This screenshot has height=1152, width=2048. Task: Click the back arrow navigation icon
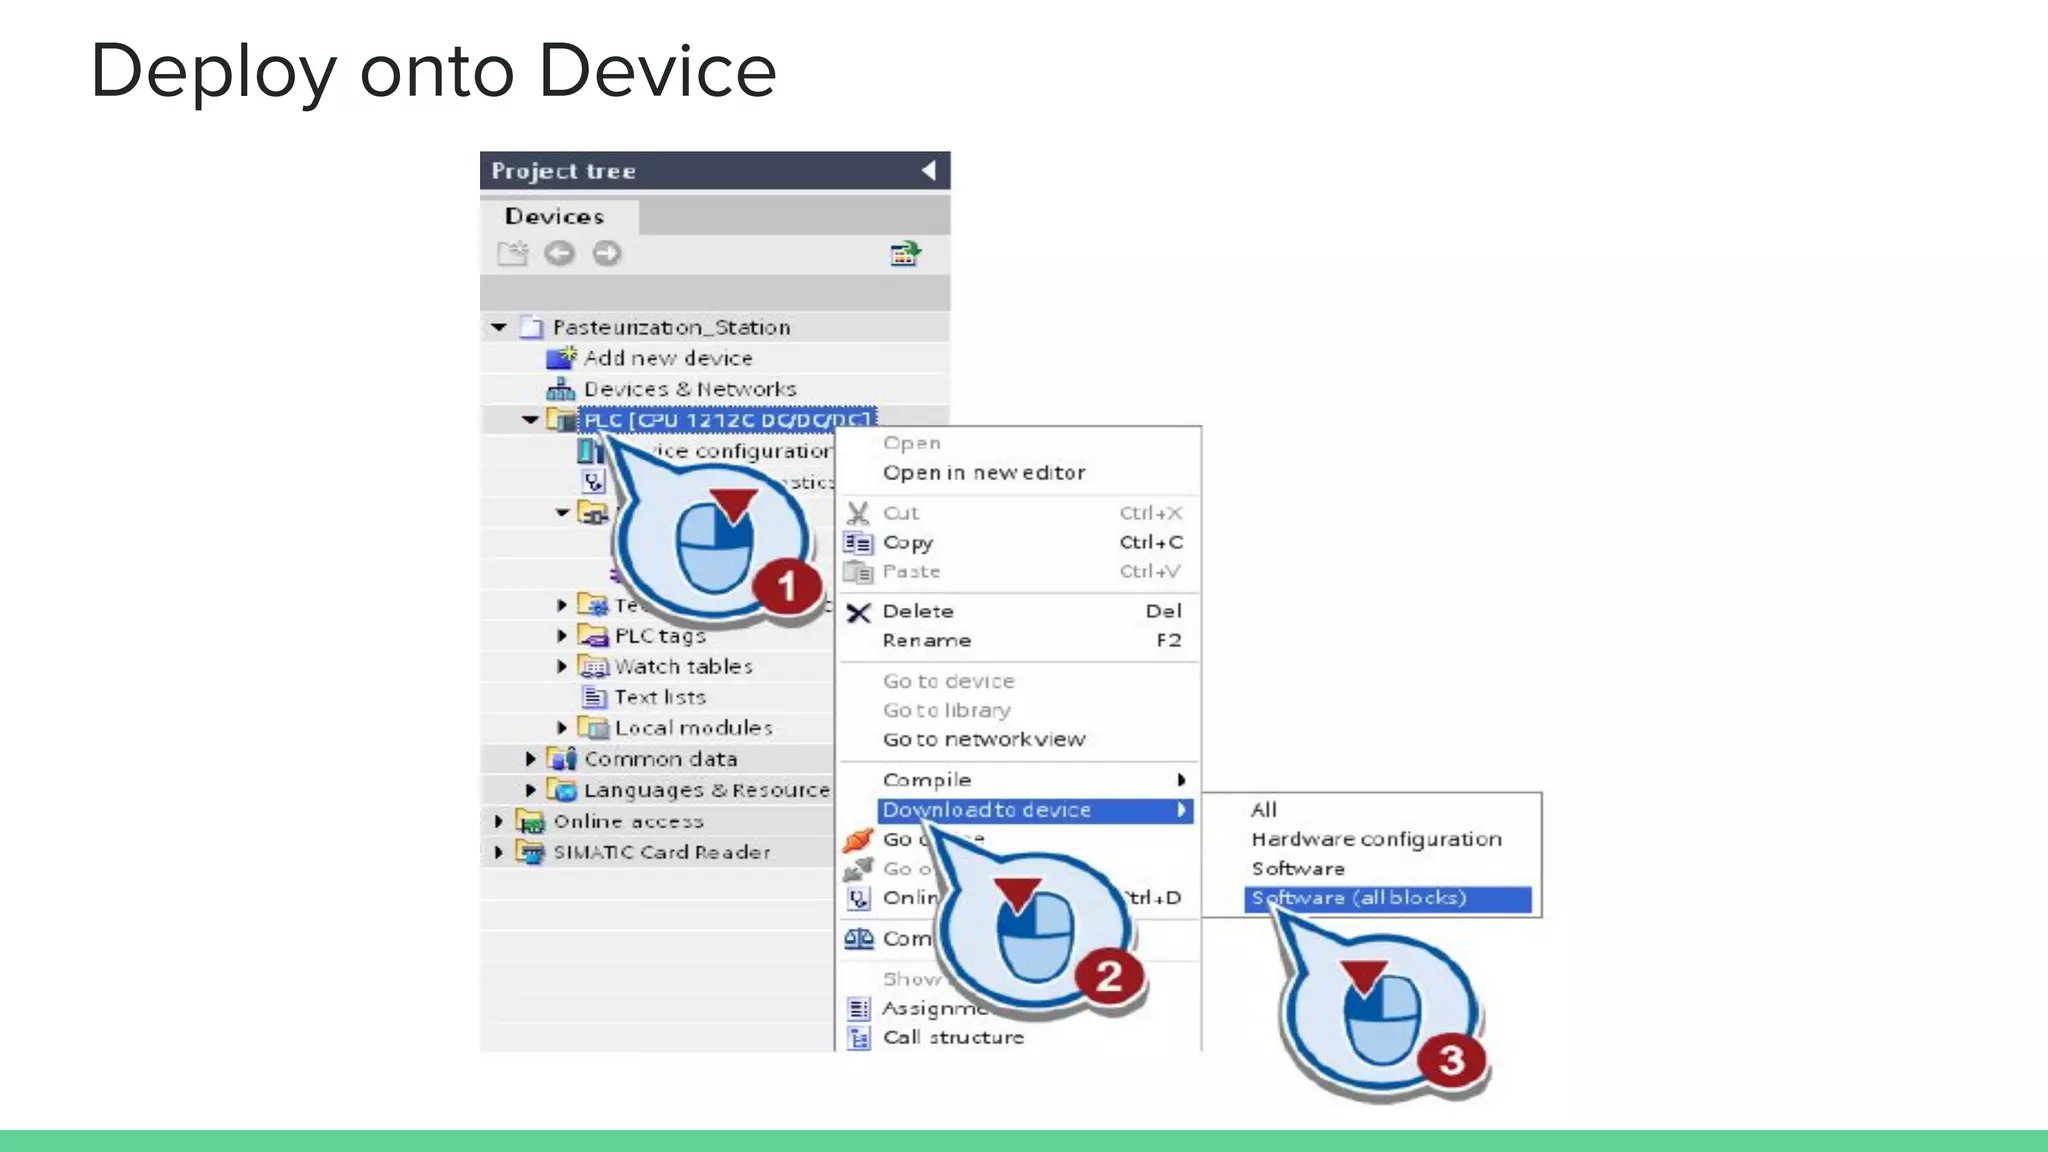pyautogui.click(x=559, y=254)
